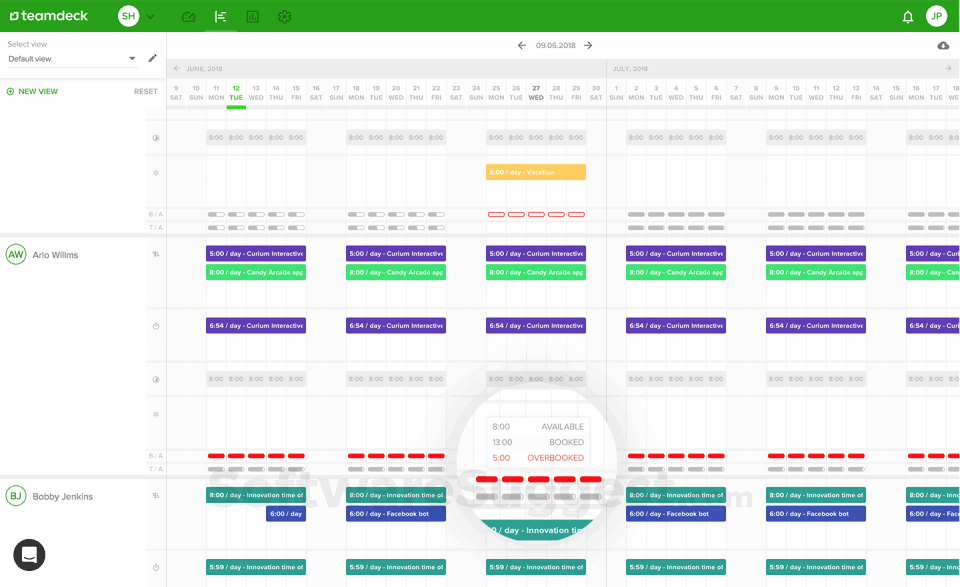Viewport: 960px width, 587px height.
Task: Select the 12 TUE date header
Action: tap(236, 93)
